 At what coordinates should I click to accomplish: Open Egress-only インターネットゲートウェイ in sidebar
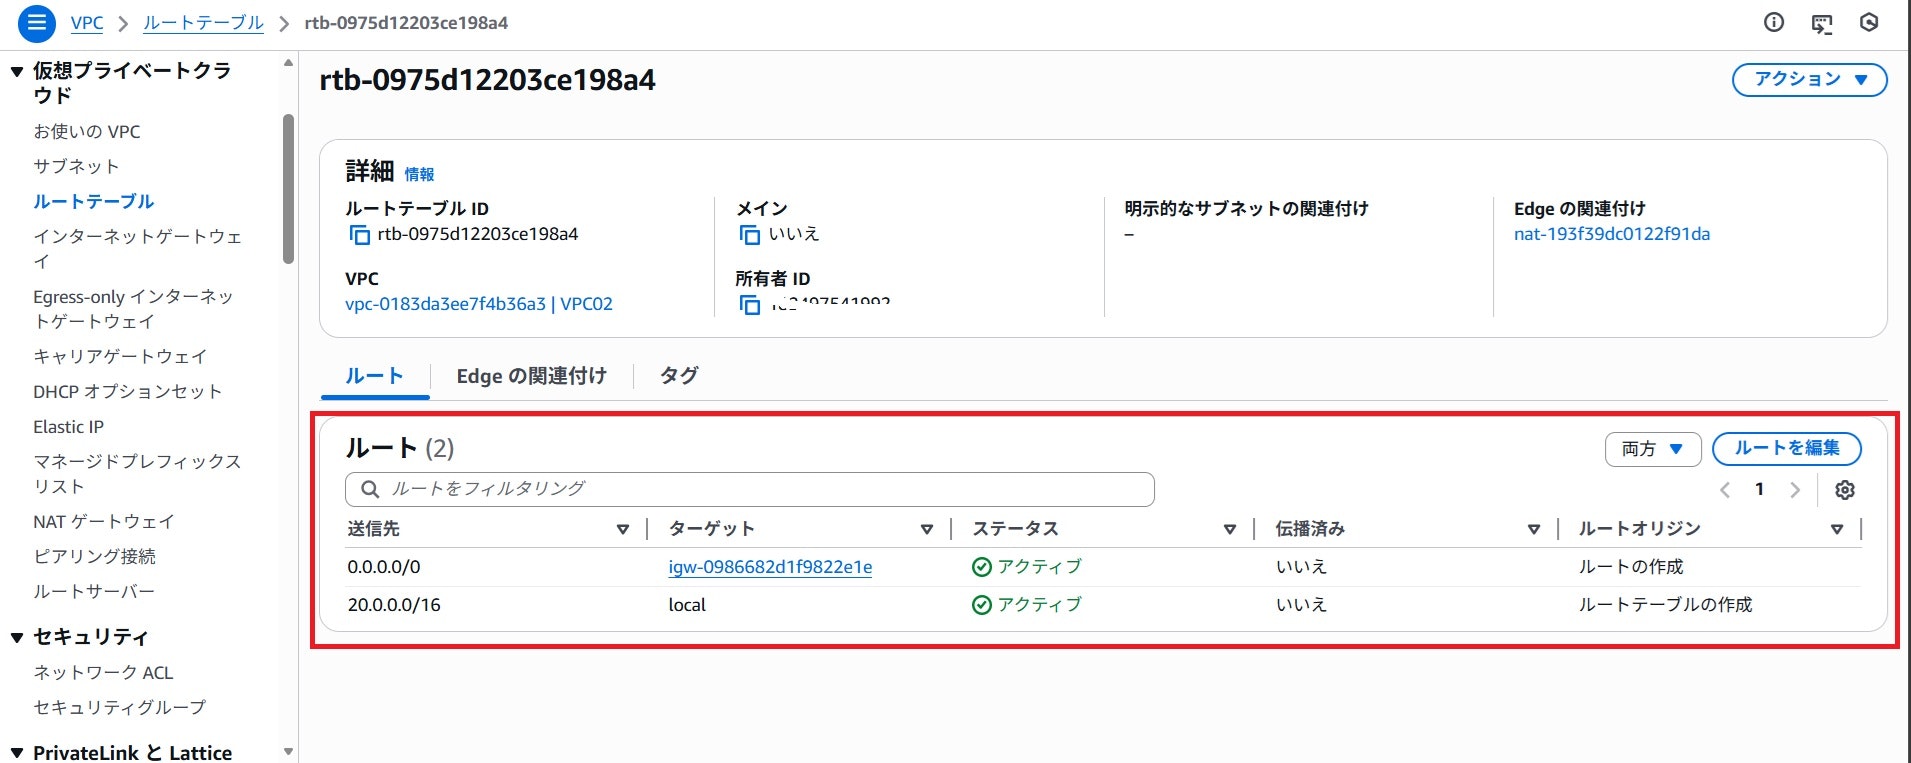coord(133,309)
